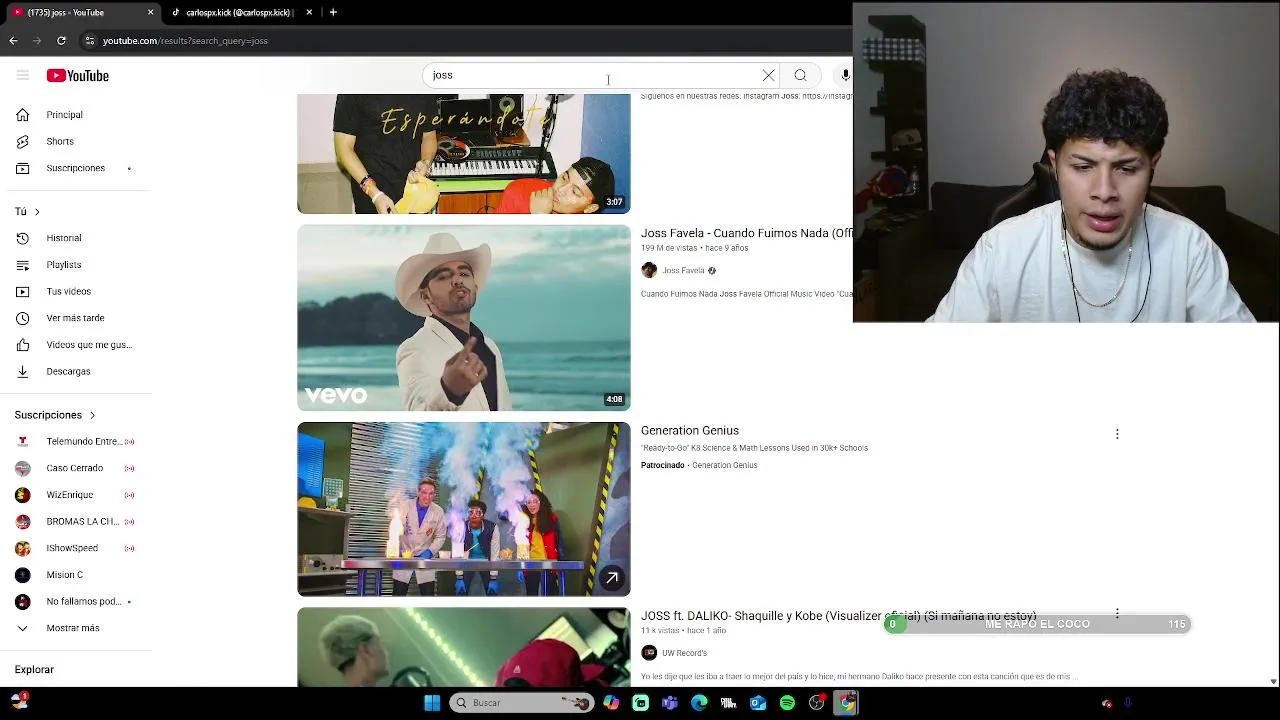The height and width of the screenshot is (720, 1280).
Task: Go forward in the browser
Action: coord(37,41)
